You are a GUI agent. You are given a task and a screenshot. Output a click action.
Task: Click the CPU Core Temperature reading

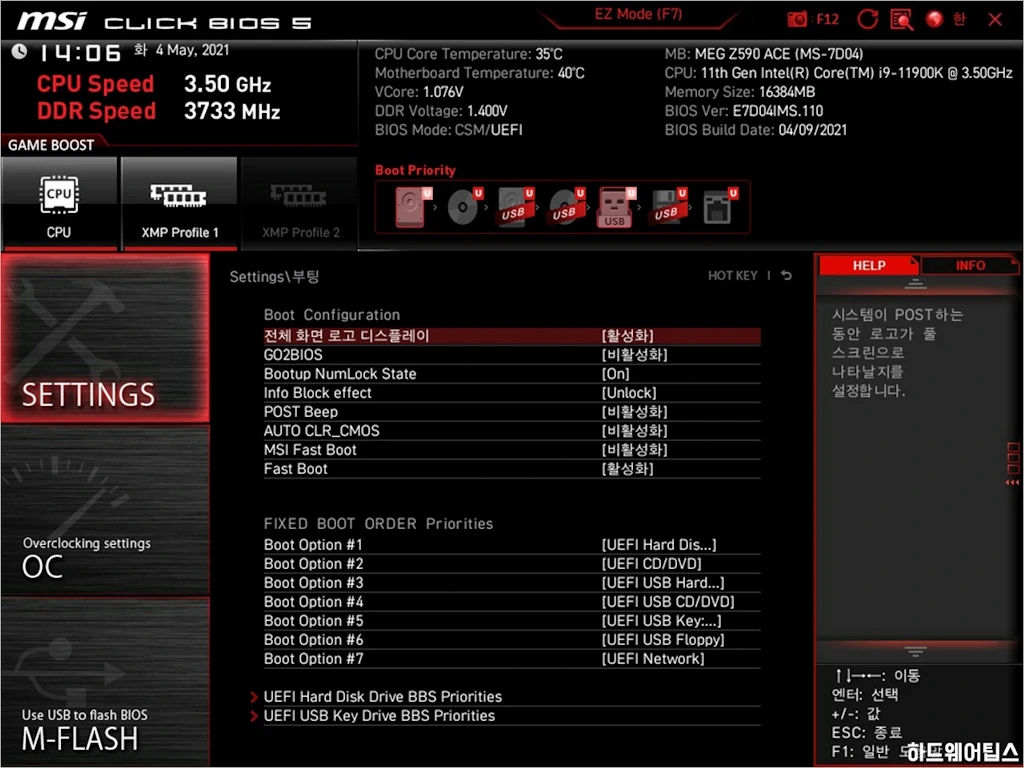[468, 54]
